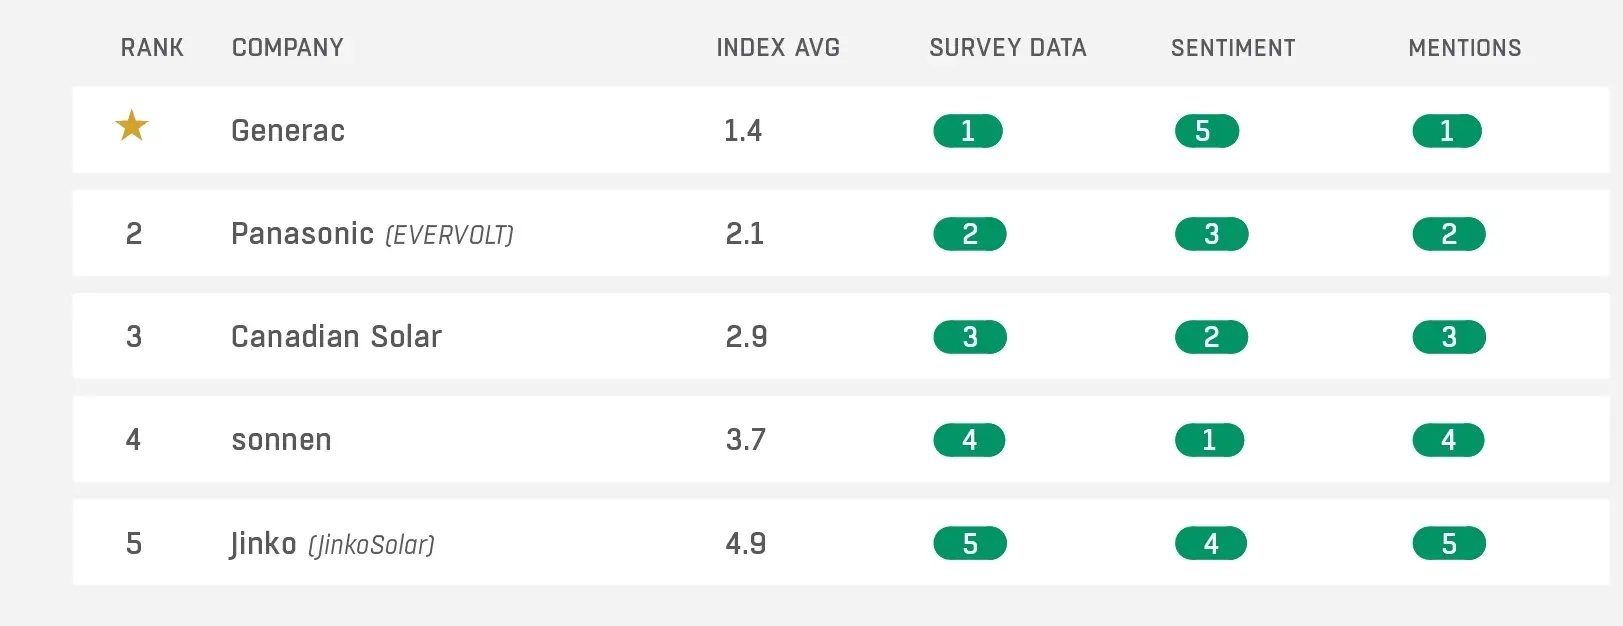The width and height of the screenshot is (1623, 626).
Task: Click the Sentiment column header
Action: (1233, 48)
